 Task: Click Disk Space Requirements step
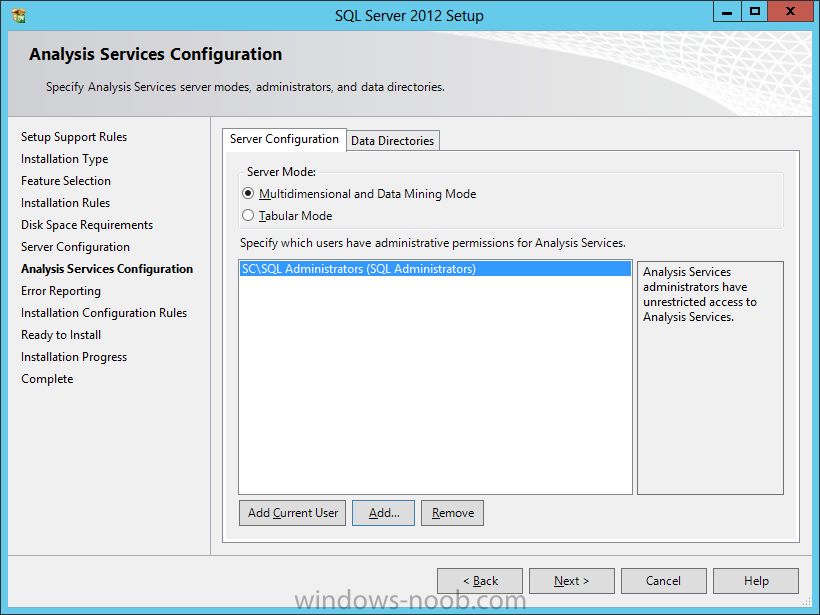(87, 225)
